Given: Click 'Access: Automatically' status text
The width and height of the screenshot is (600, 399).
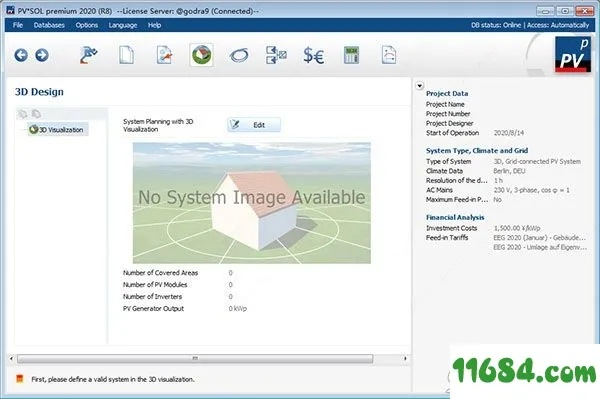Looking at the screenshot, I should click(558, 25).
